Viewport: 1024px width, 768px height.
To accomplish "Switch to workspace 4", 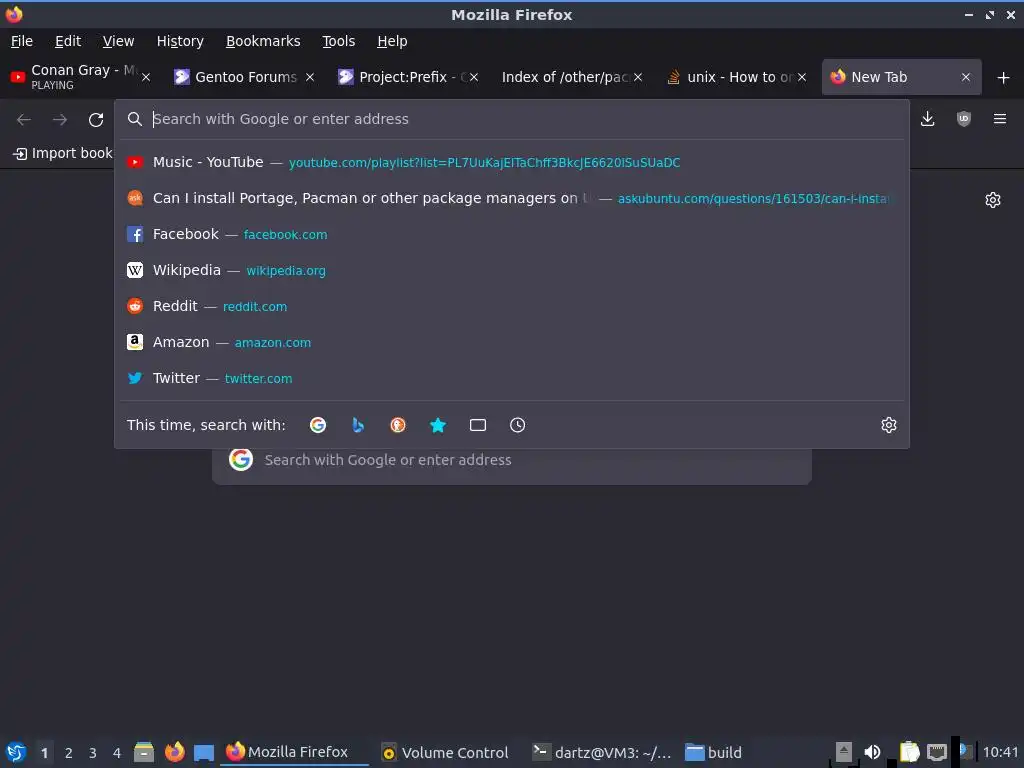I will (x=117, y=753).
